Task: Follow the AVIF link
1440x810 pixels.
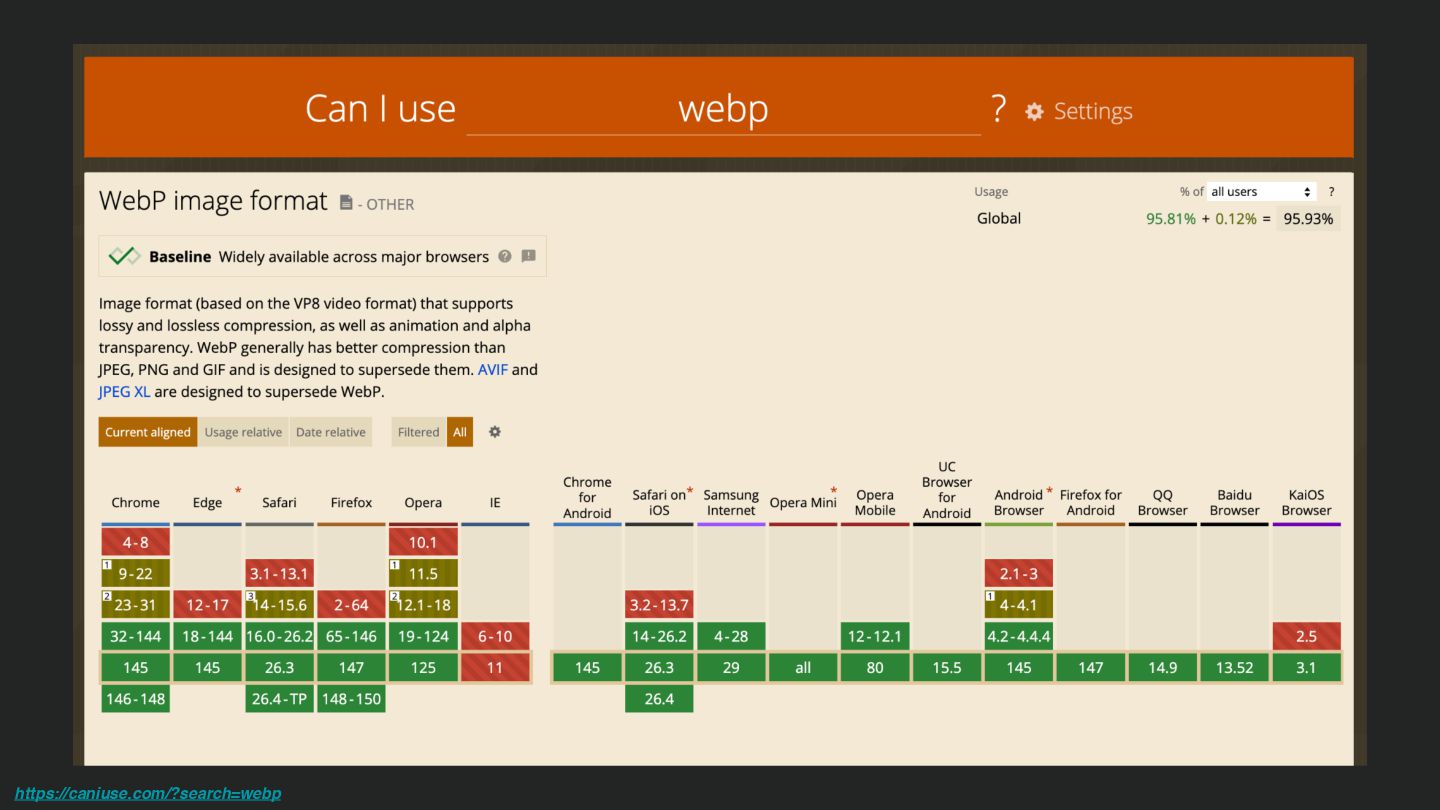Action: click(493, 369)
